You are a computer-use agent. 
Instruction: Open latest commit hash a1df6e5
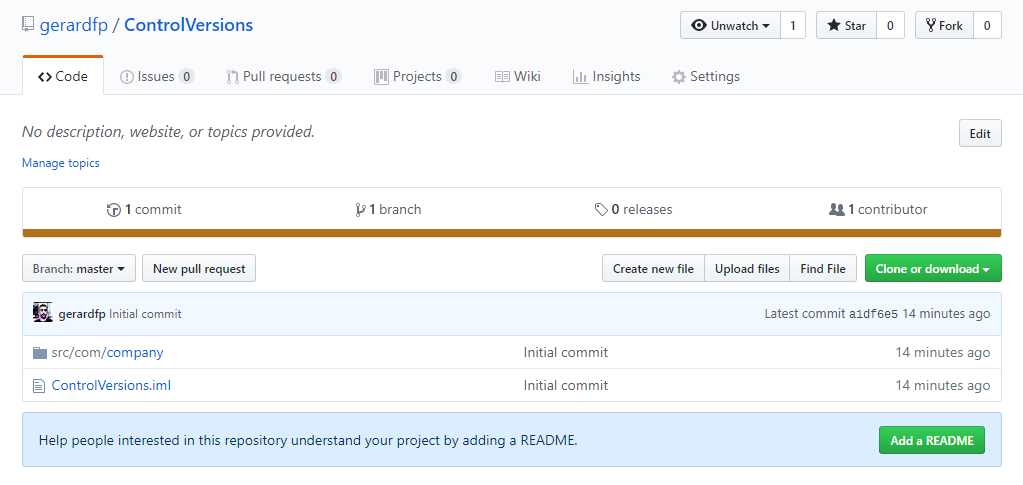pyautogui.click(x=873, y=314)
